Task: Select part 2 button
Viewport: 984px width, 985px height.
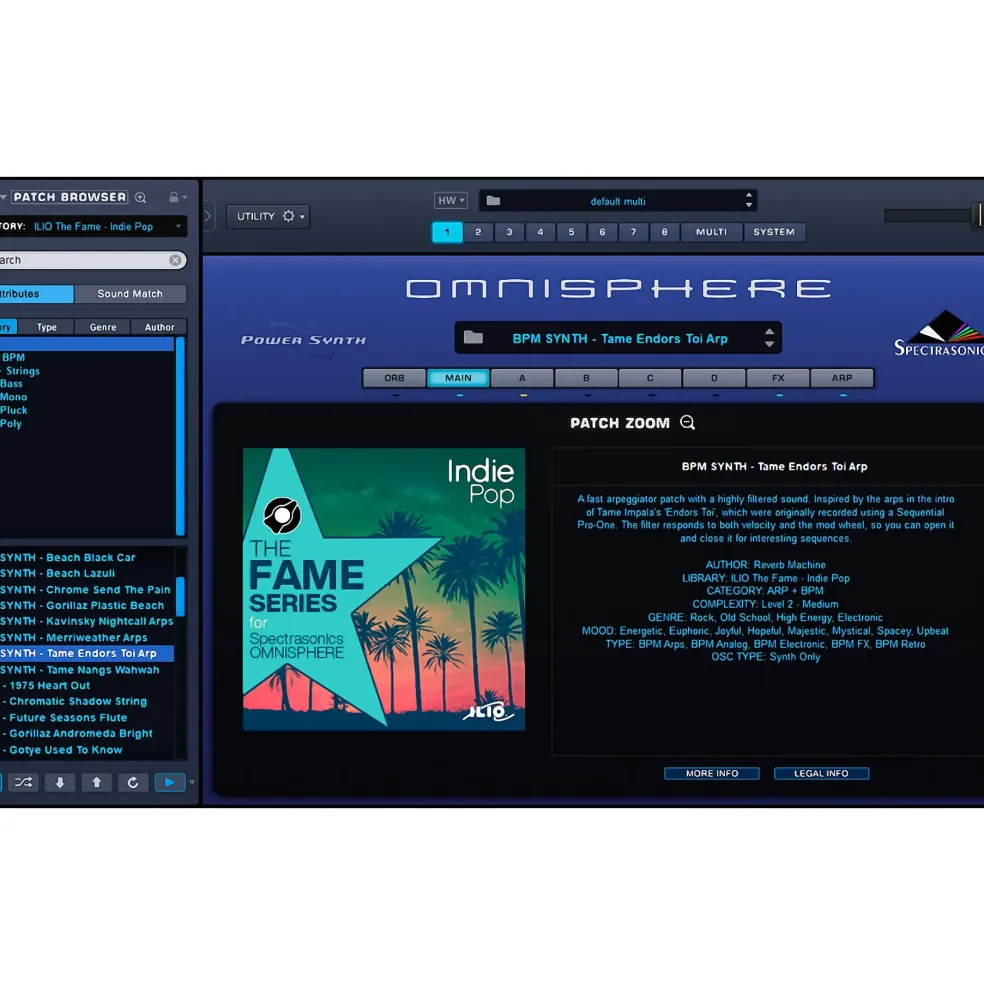Action: tap(478, 232)
